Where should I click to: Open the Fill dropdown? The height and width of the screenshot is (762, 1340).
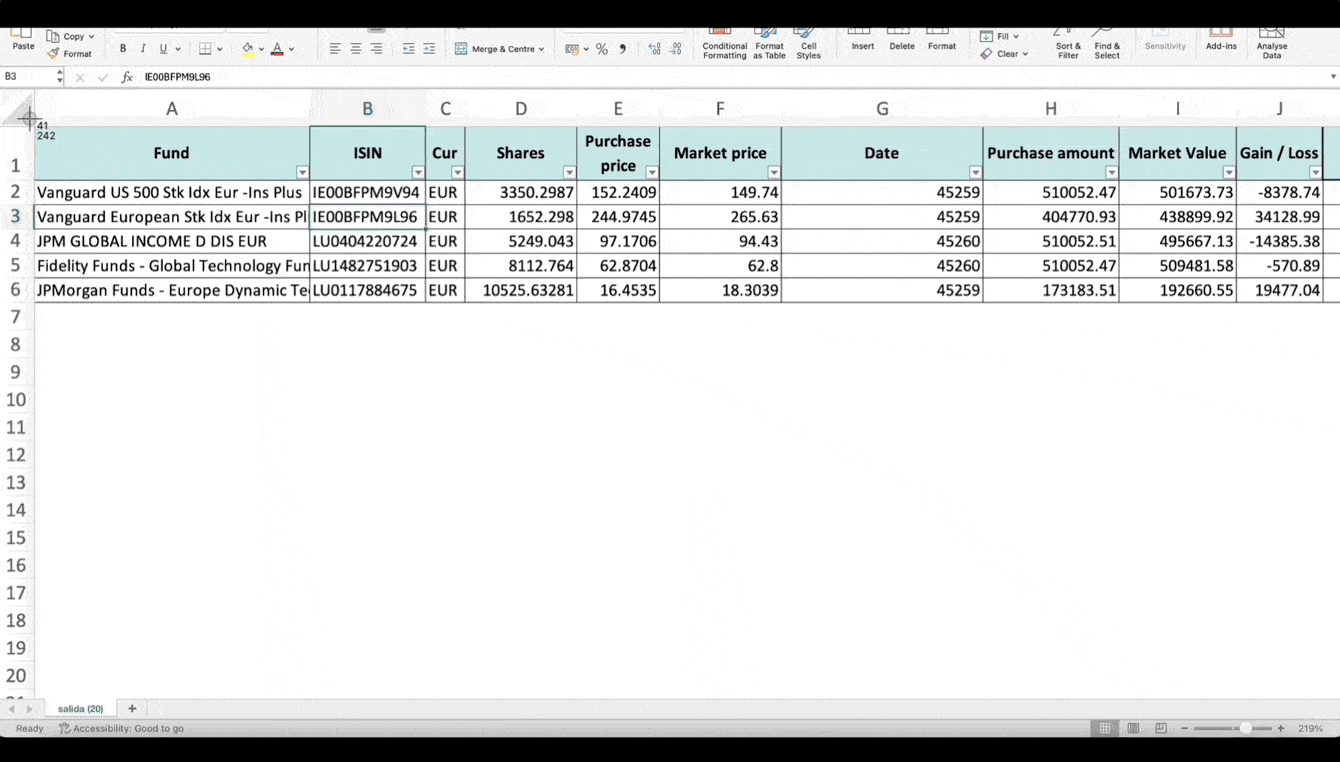point(1000,36)
